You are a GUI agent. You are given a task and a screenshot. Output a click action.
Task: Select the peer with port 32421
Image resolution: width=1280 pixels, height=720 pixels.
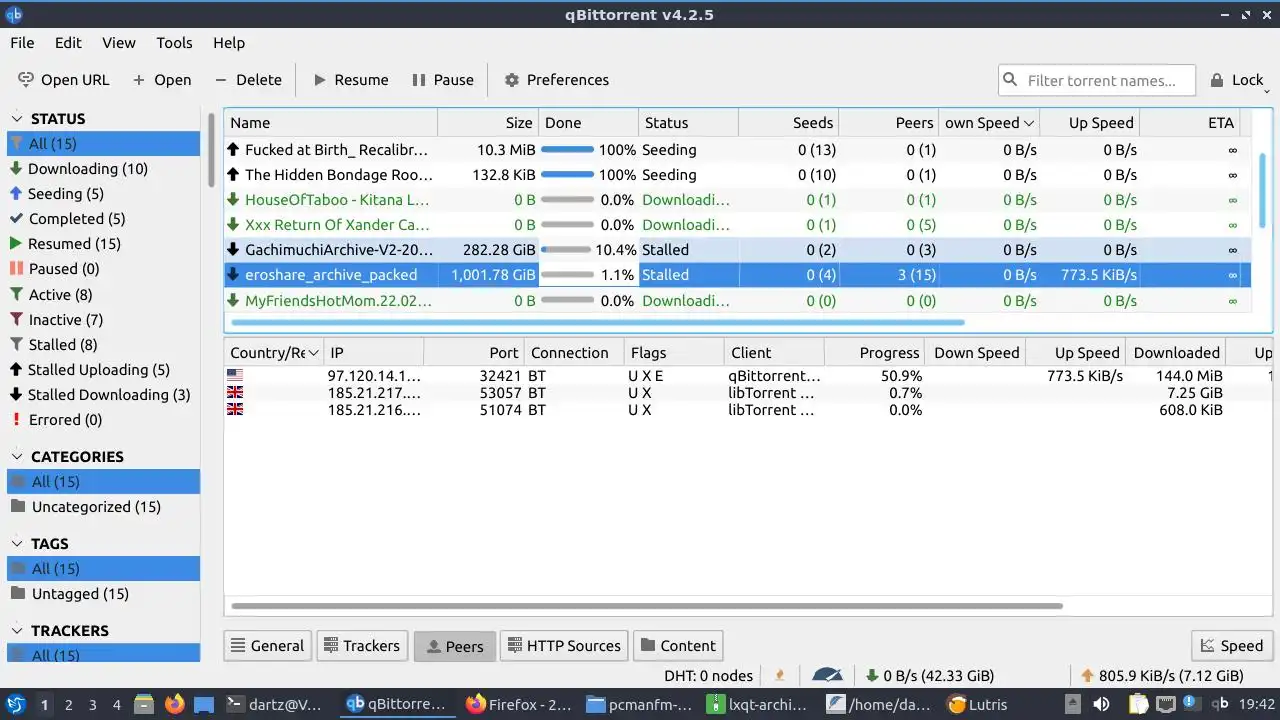tap(749, 376)
